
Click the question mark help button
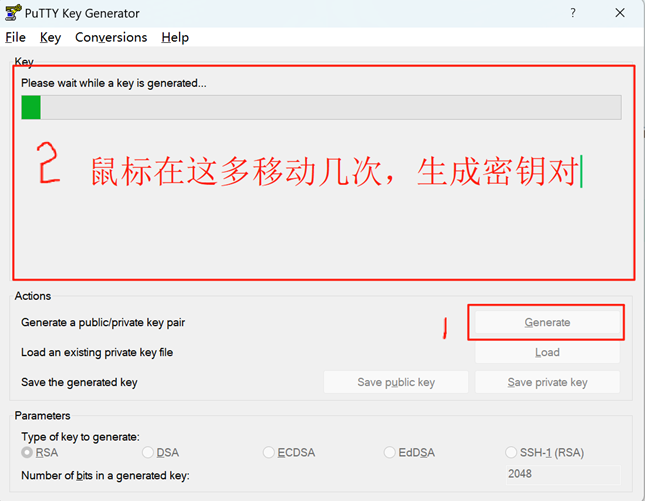pos(573,13)
